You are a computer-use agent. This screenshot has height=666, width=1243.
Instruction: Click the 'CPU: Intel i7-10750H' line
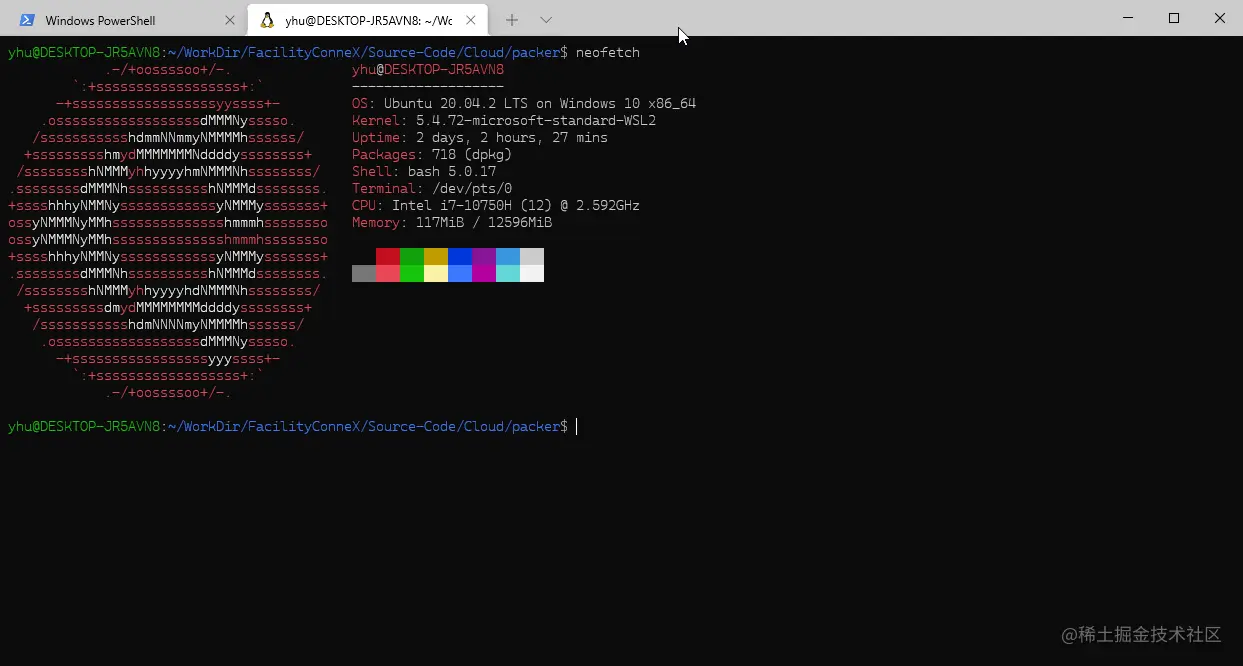(496, 206)
